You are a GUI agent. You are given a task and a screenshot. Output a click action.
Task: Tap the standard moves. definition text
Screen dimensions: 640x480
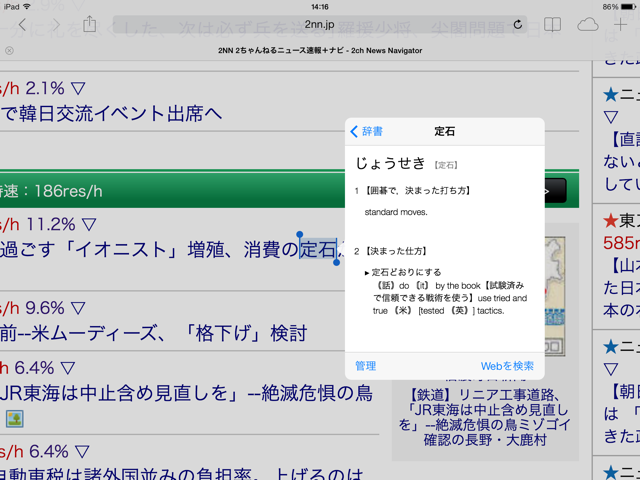point(396,212)
